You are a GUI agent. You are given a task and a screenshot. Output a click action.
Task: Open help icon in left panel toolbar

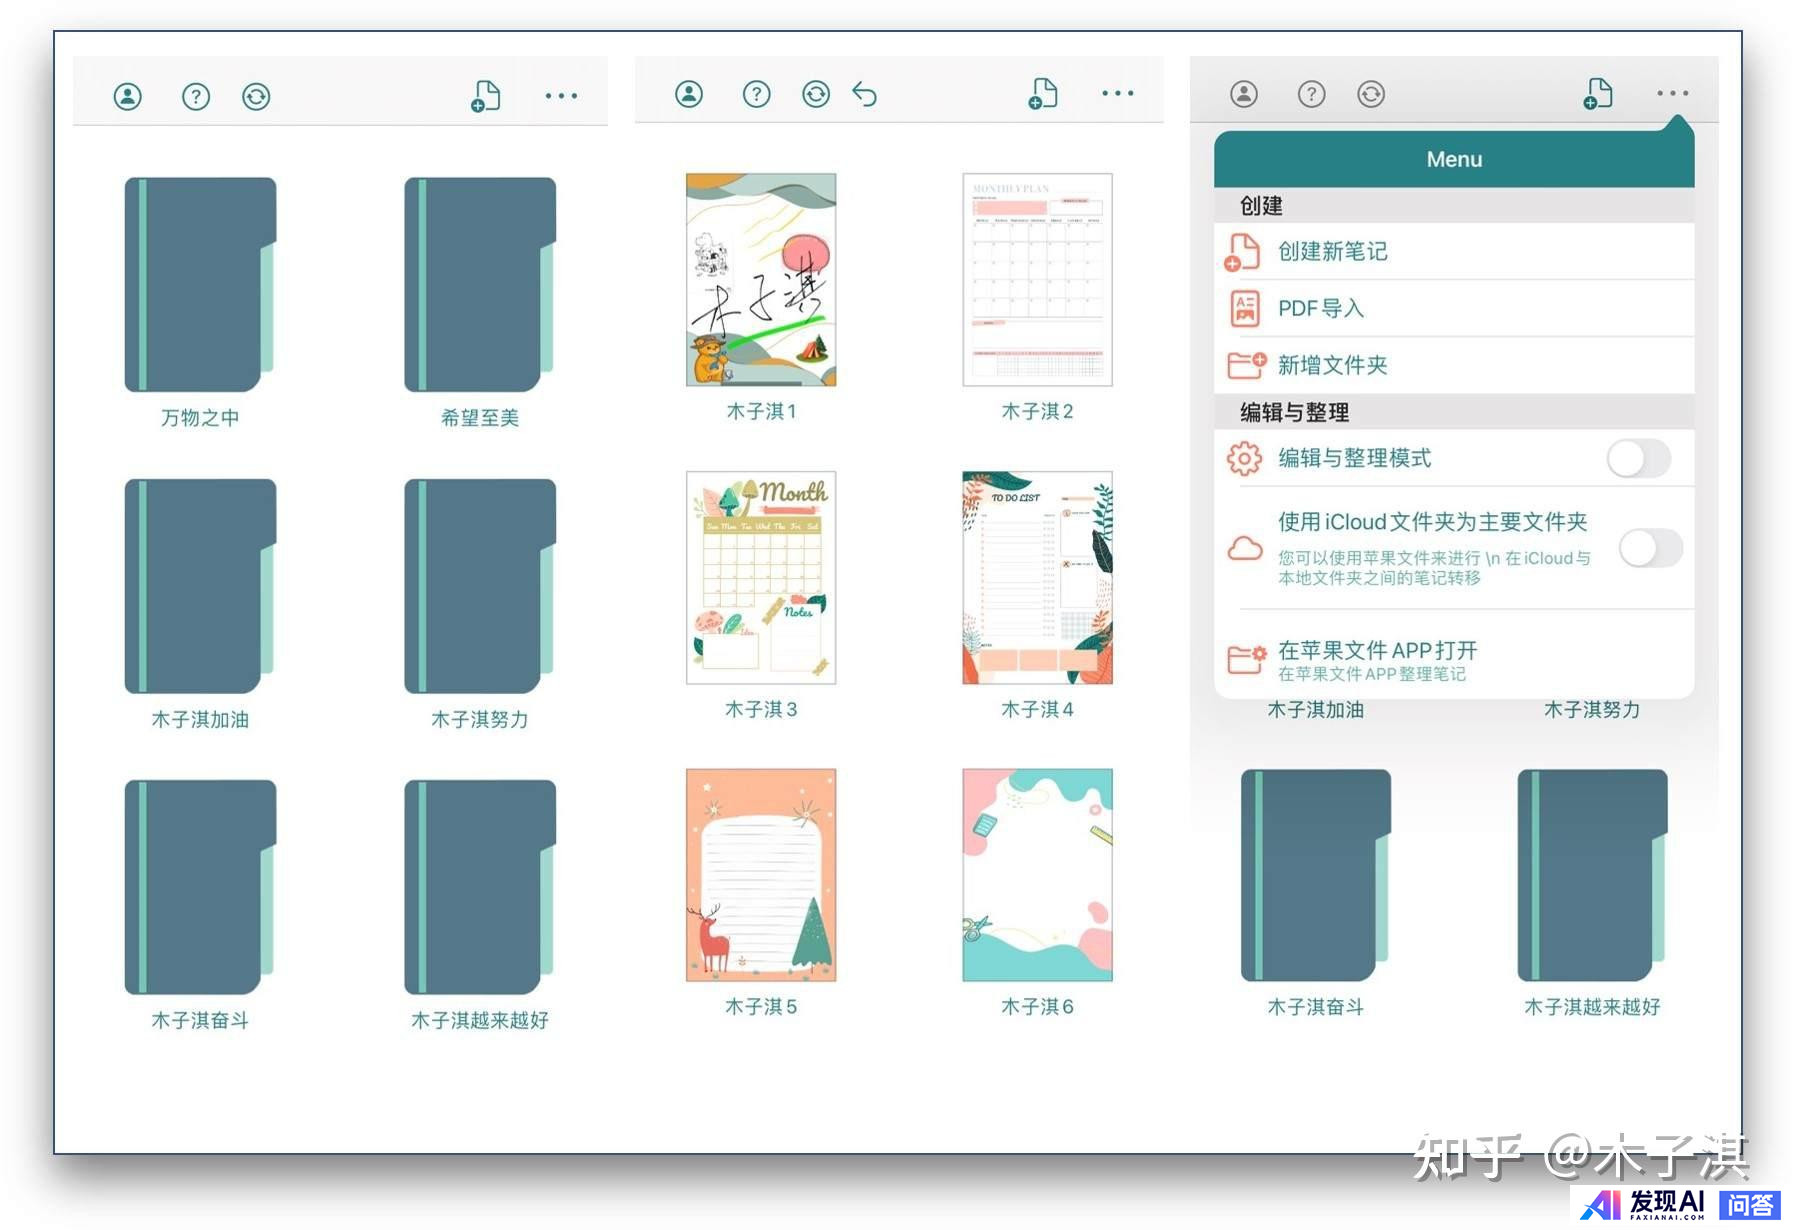coord(196,97)
